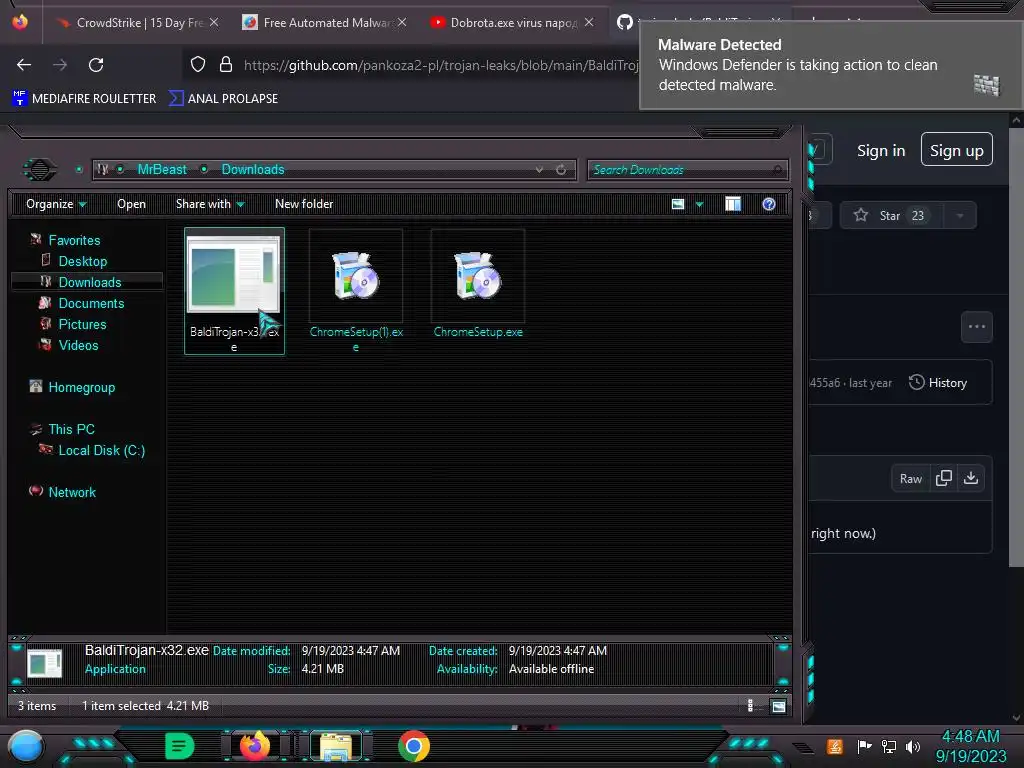1024x768 pixels.
Task: Close the Dobrota.exe YouTube tab
Action: (589, 22)
